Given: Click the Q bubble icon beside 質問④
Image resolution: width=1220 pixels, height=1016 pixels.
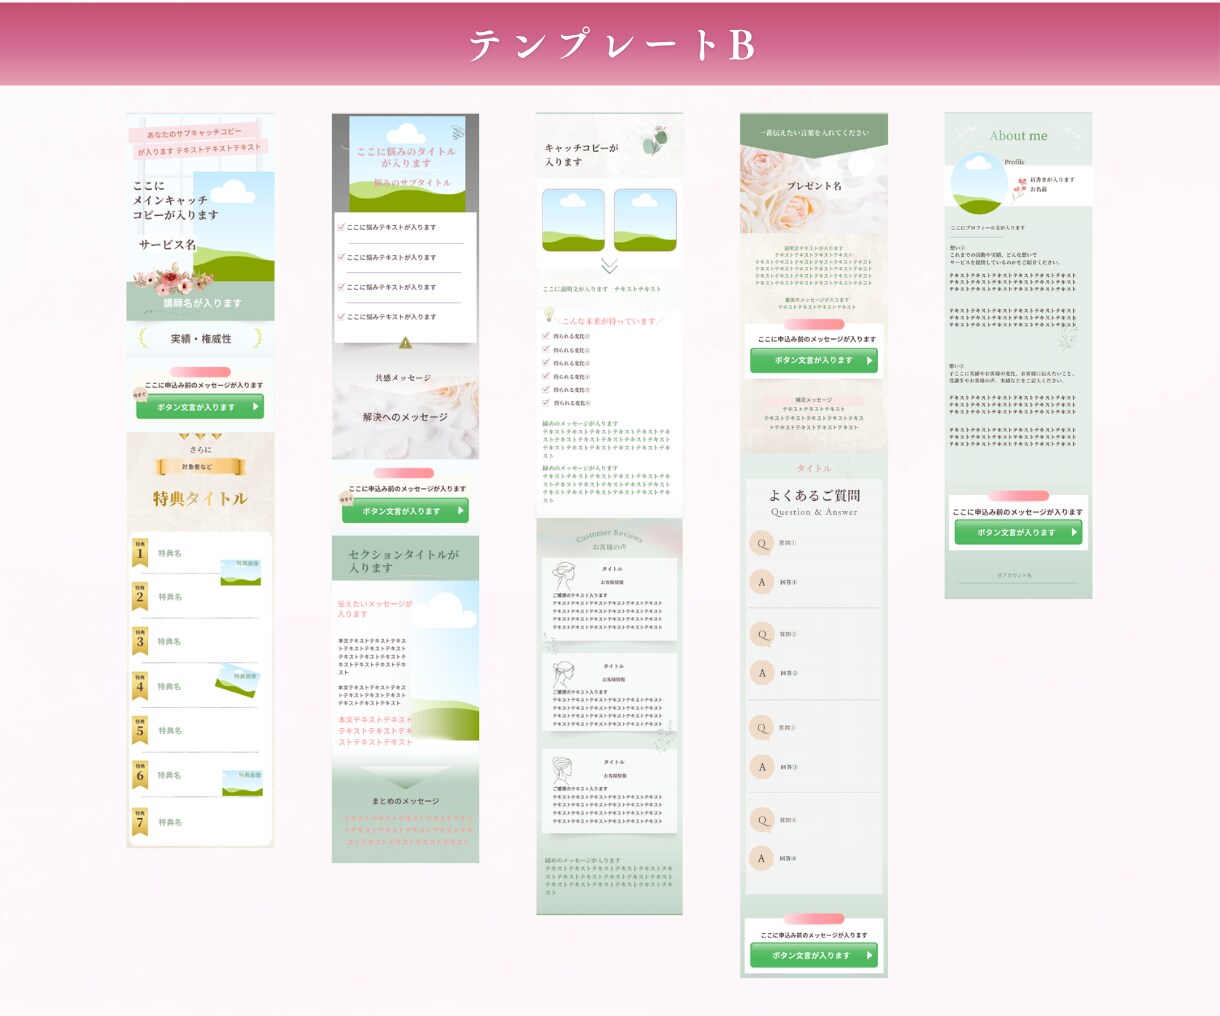Looking at the screenshot, I should pos(762,820).
